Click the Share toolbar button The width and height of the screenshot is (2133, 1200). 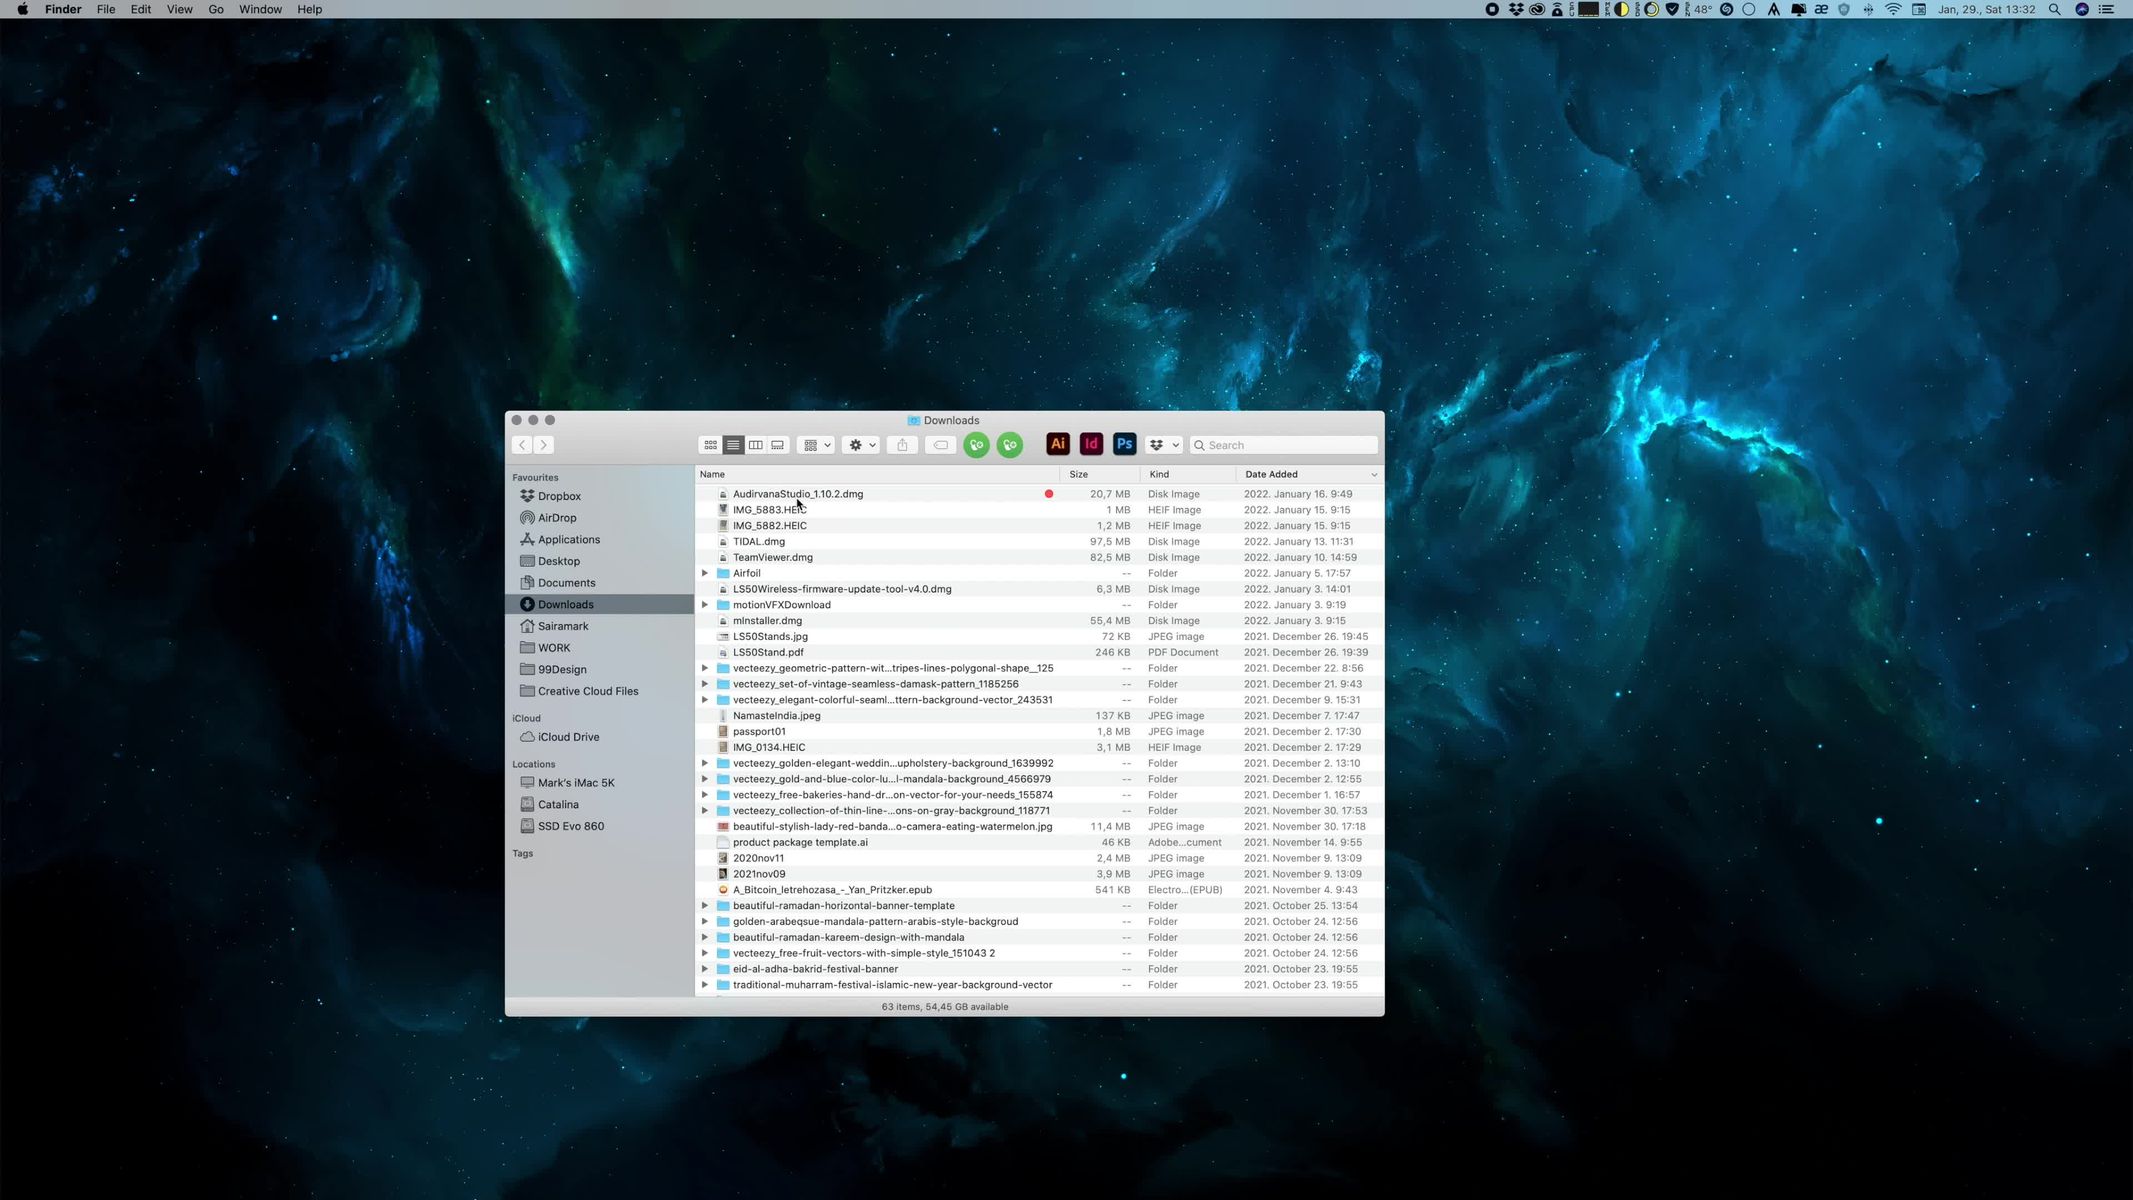pos(902,445)
